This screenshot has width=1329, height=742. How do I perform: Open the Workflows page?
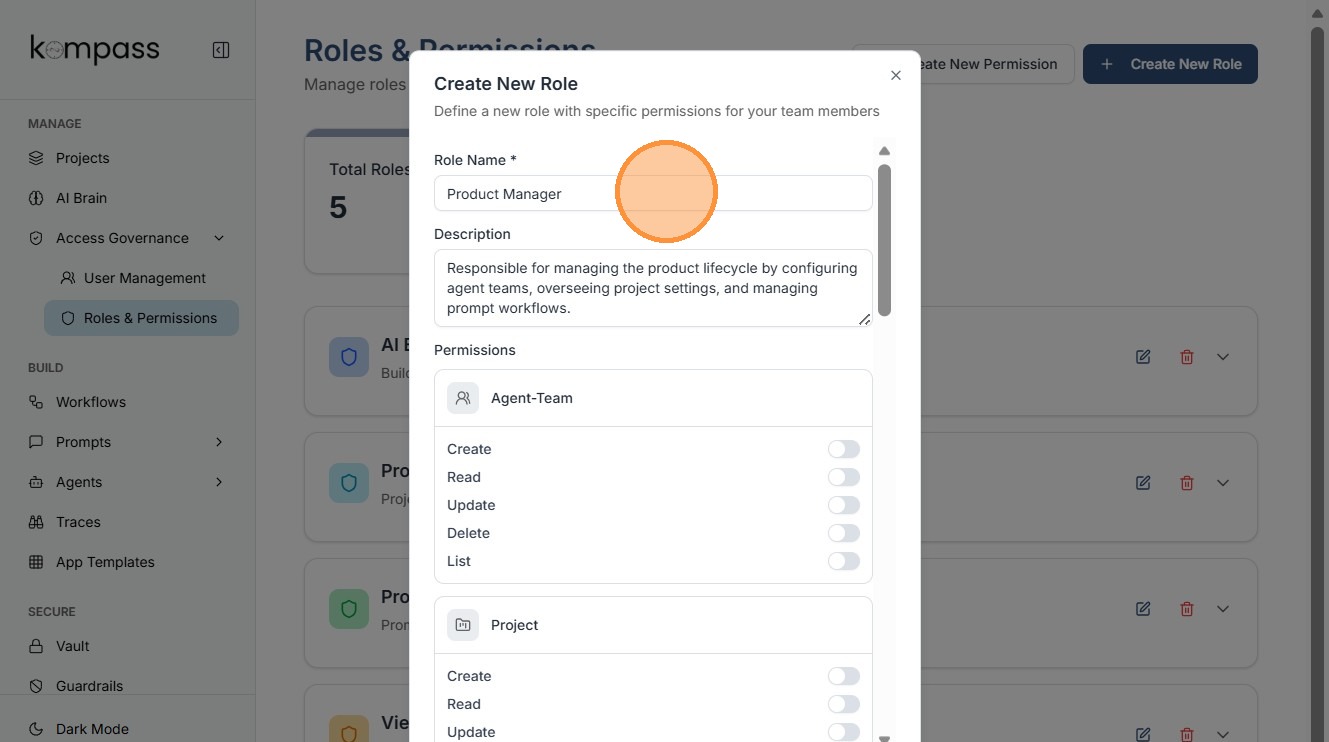point(90,402)
